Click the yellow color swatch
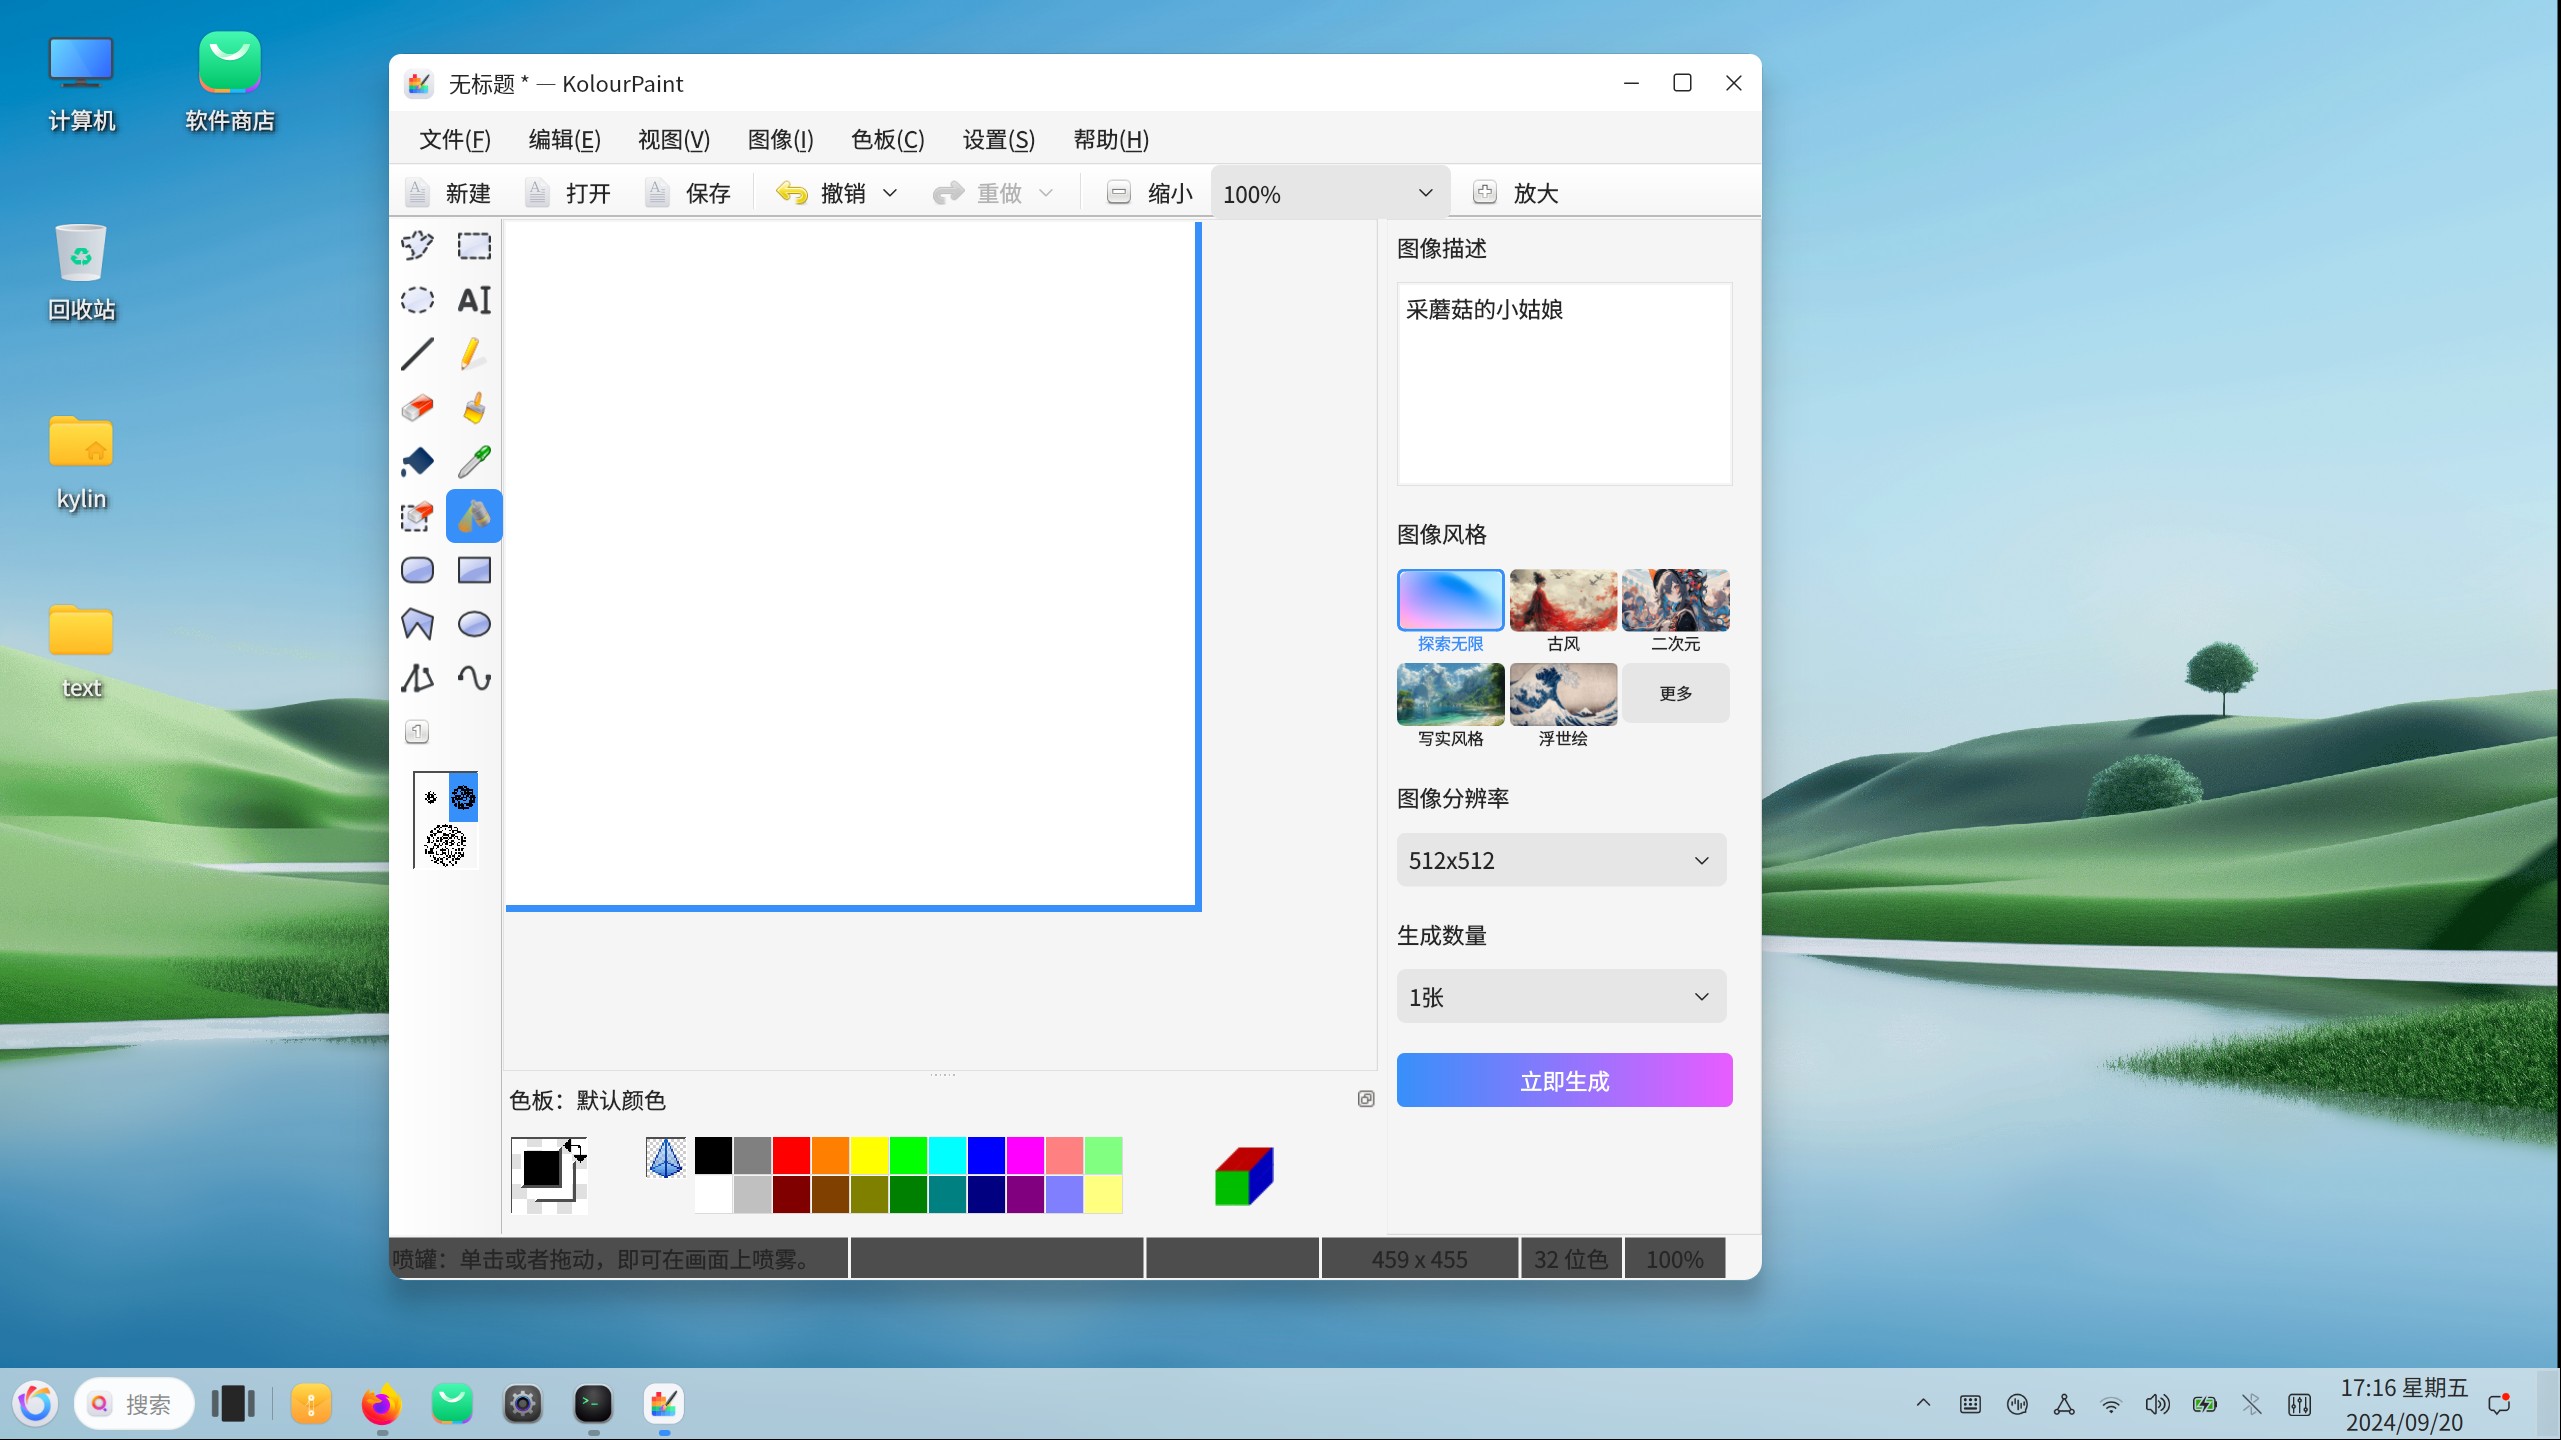 pyautogui.click(x=869, y=1156)
